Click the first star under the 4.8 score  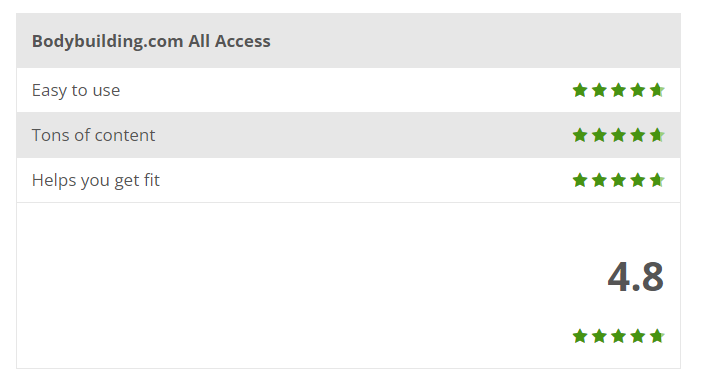580,336
